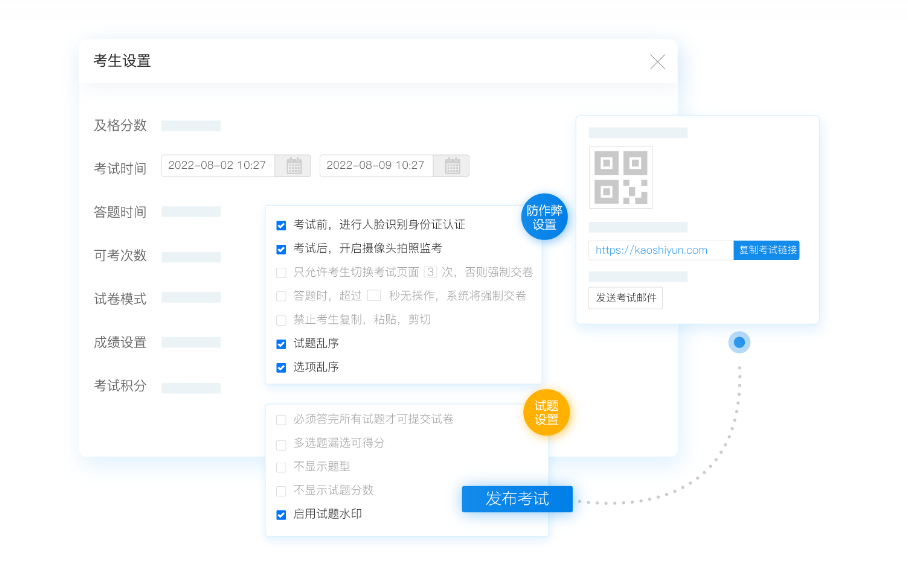Click the exam QR code image
The height and width of the screenshot is (577, 907).
620,177
